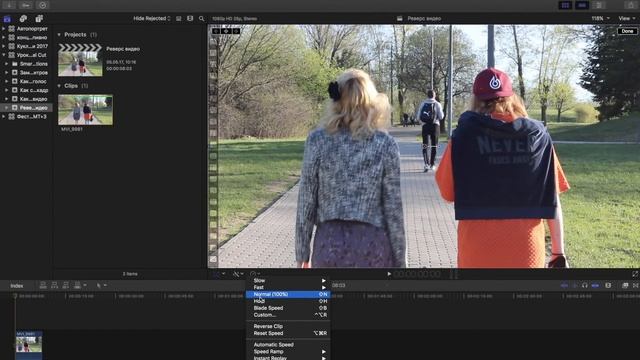The height and width of the screenshot is (360, 640).
Task: Open the Hide Rejected filter popup
Action: (x=151, y=18)
